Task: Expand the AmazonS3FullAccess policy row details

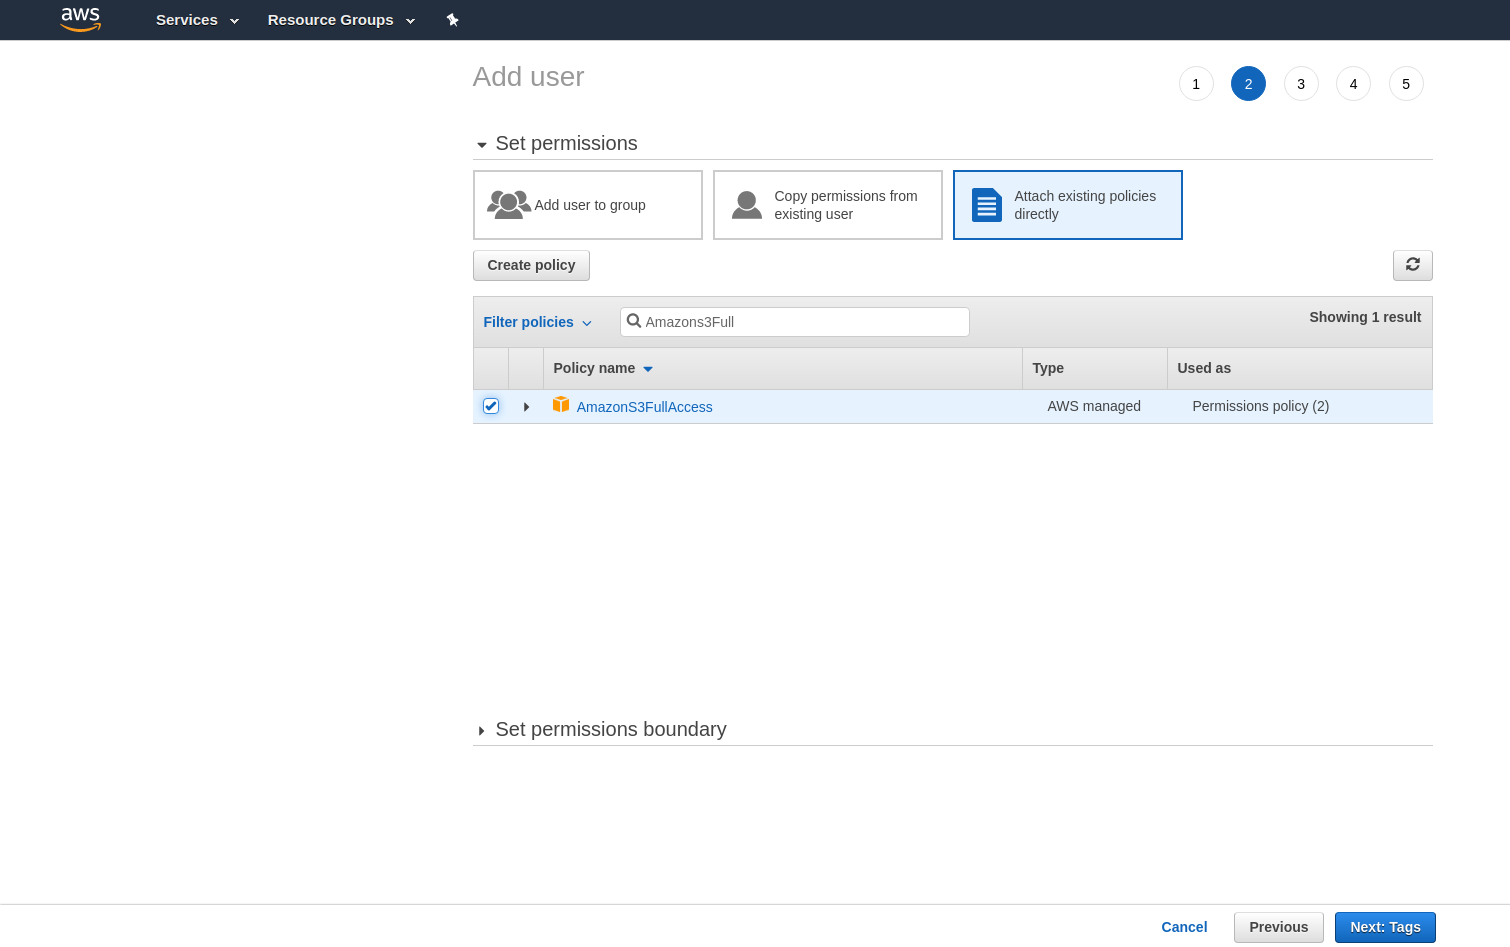Action: (526, 407)
